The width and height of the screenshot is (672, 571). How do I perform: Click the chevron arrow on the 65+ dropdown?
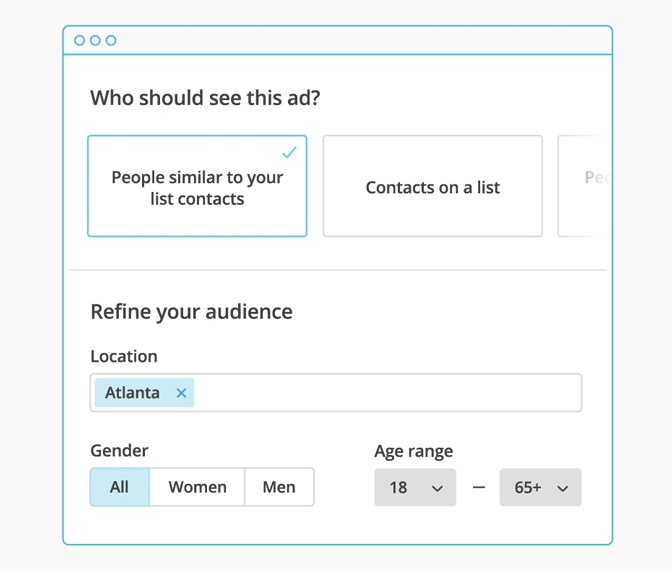[x=563, y=489]
